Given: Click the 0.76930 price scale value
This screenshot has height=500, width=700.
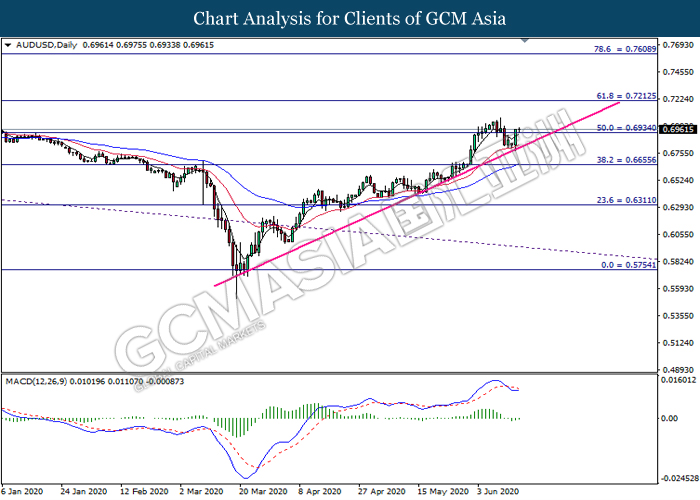Looking at the screenshot, I should [678, 45].
